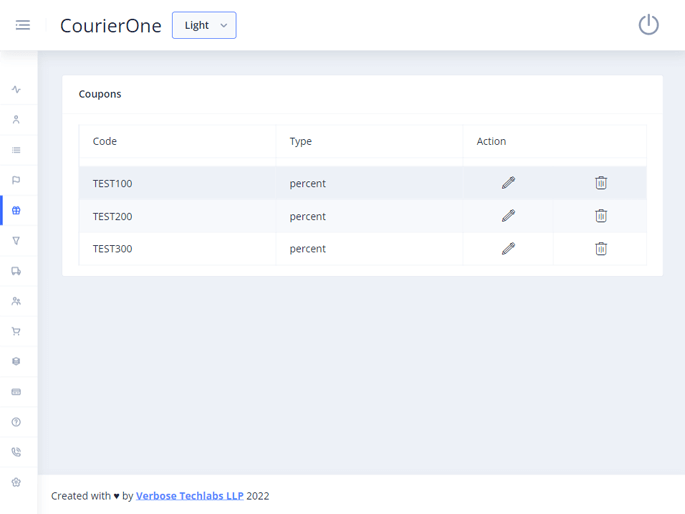
Task: Open the Light theme dropdown
Action: coord(204,25)
